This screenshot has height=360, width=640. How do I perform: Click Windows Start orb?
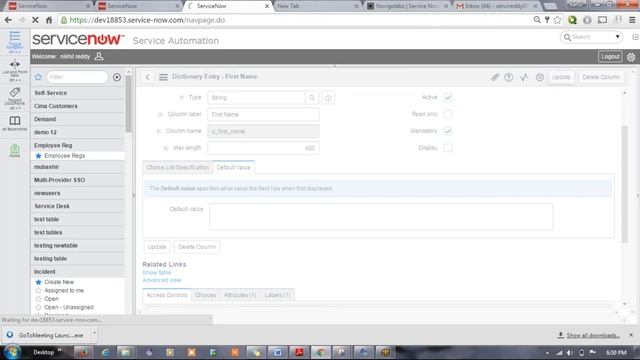[12, 352]
